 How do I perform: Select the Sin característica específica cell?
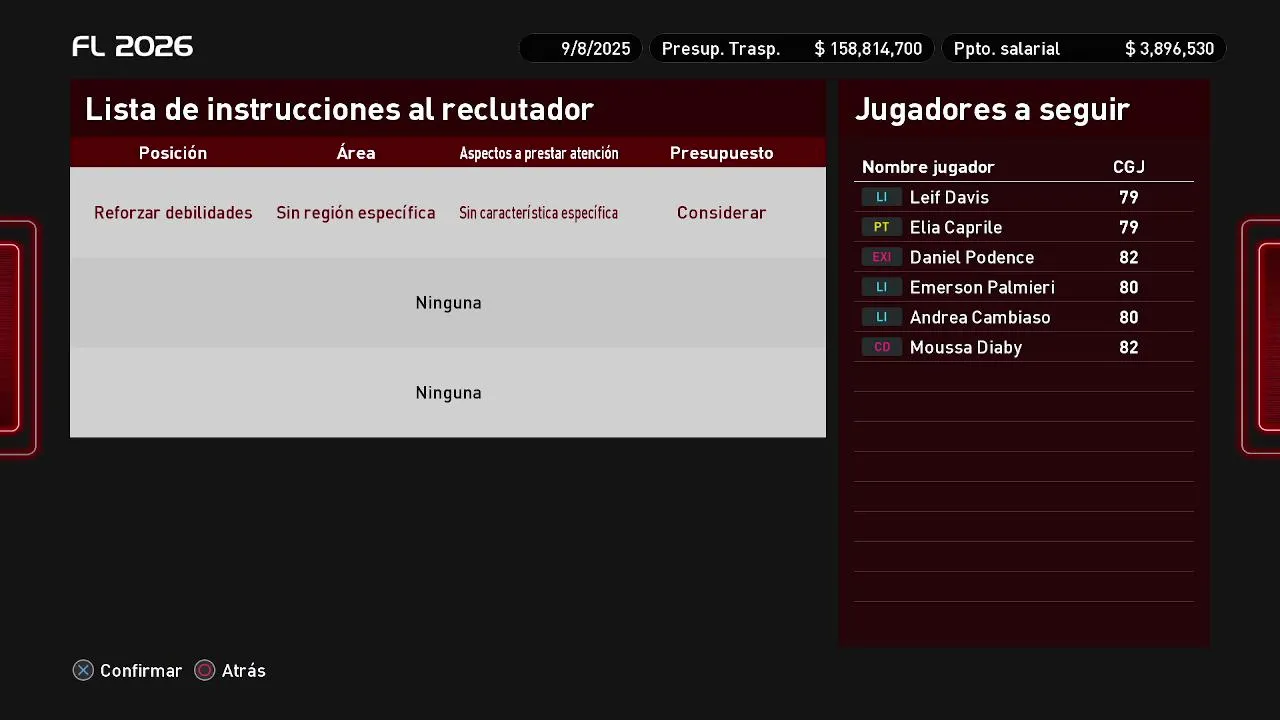[538, 213]
